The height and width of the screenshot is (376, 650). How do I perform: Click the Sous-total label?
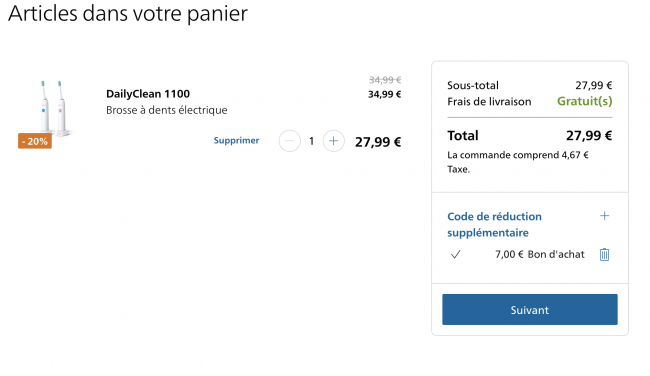point(473,85)
